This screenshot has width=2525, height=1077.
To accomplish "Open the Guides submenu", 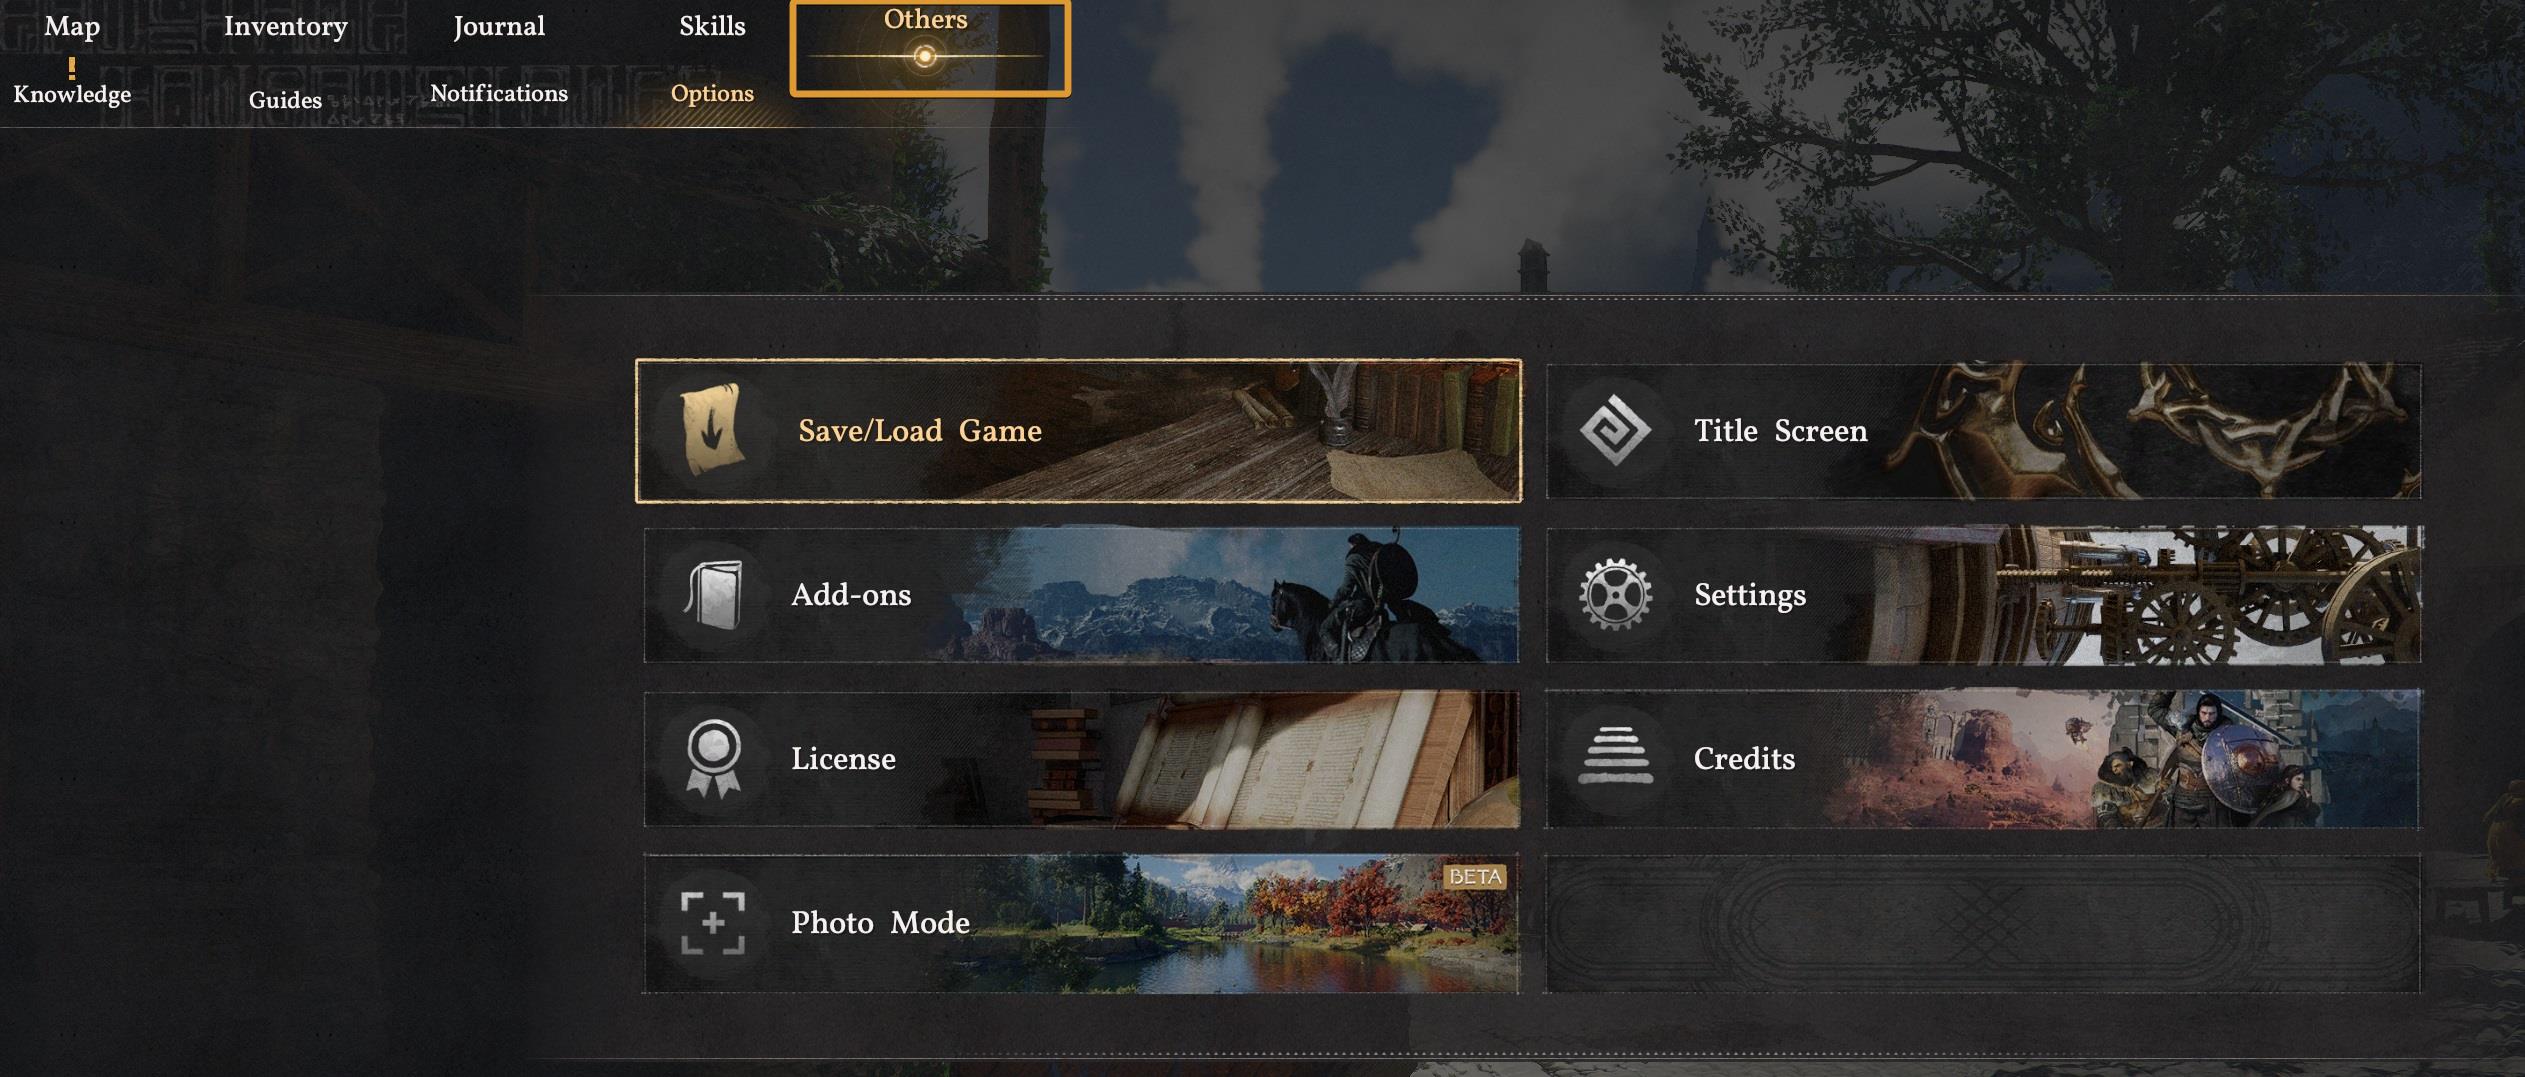I will tap(285, 100).
